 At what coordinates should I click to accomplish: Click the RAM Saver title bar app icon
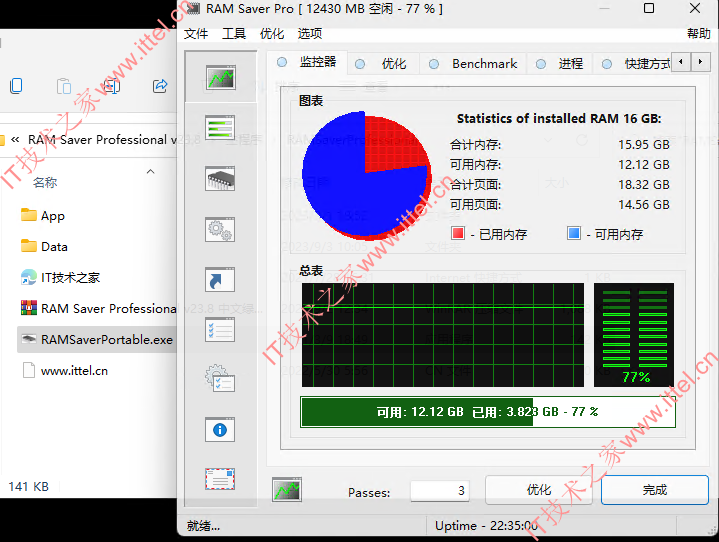click(x=193, y=8)
